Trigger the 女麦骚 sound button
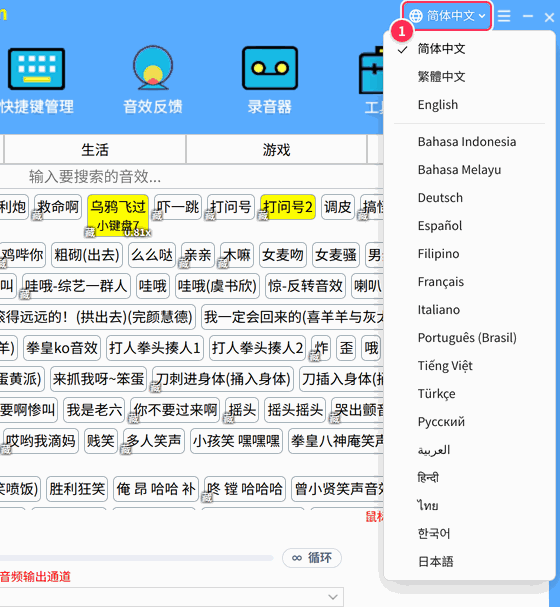 (336, 255)
